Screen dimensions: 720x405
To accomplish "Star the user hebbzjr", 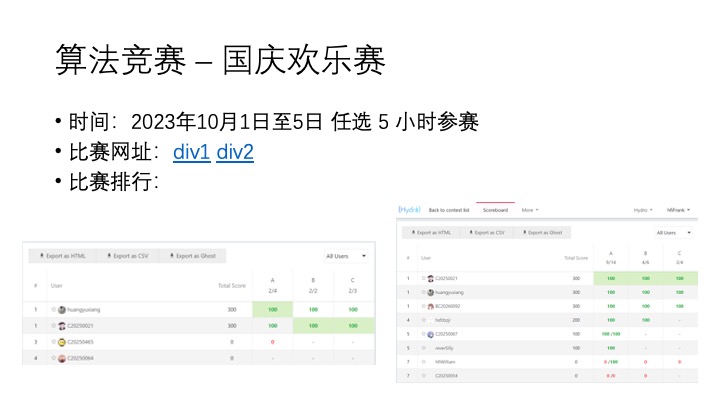I will coord(424,319).
